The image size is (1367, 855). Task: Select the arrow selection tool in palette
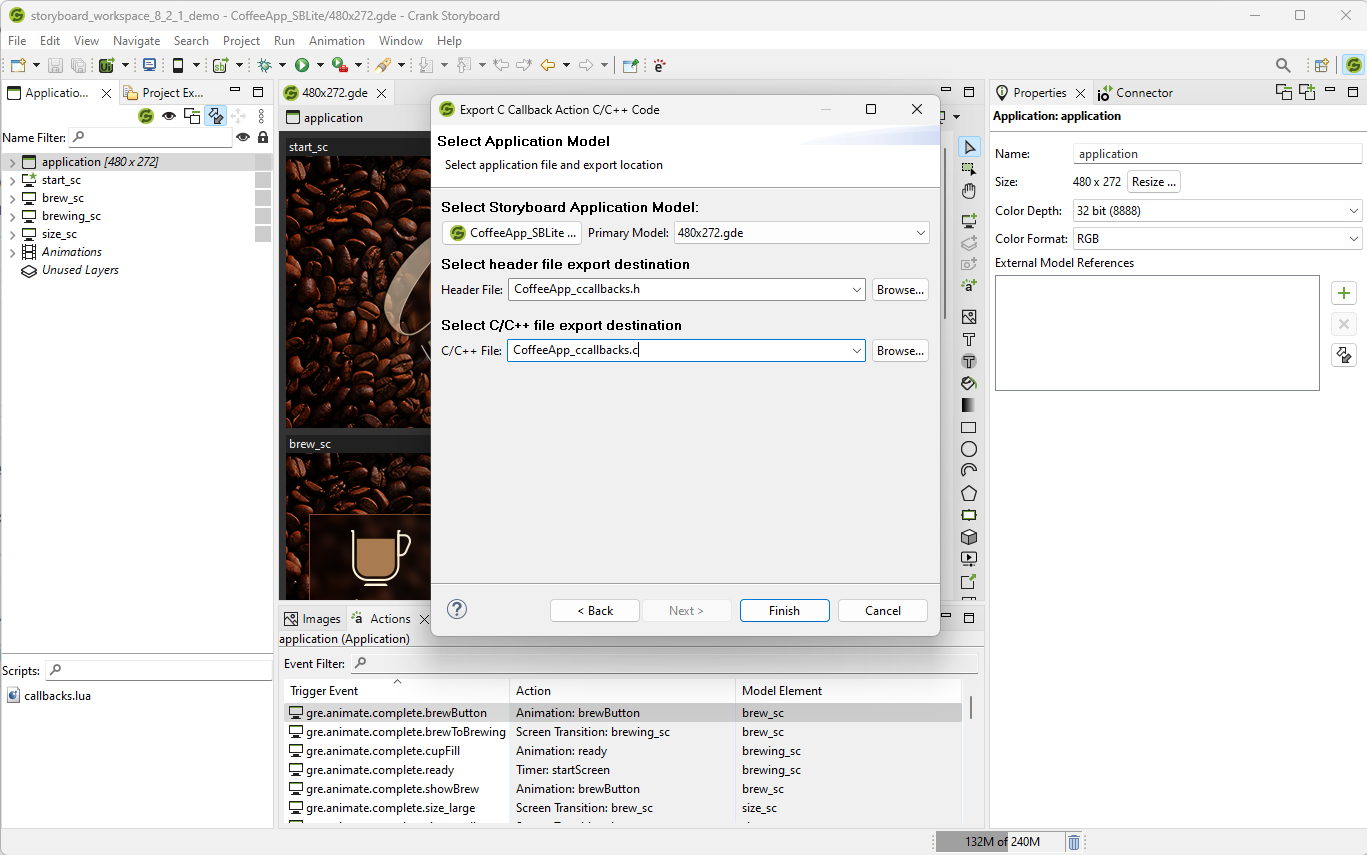tap(969, 147)
